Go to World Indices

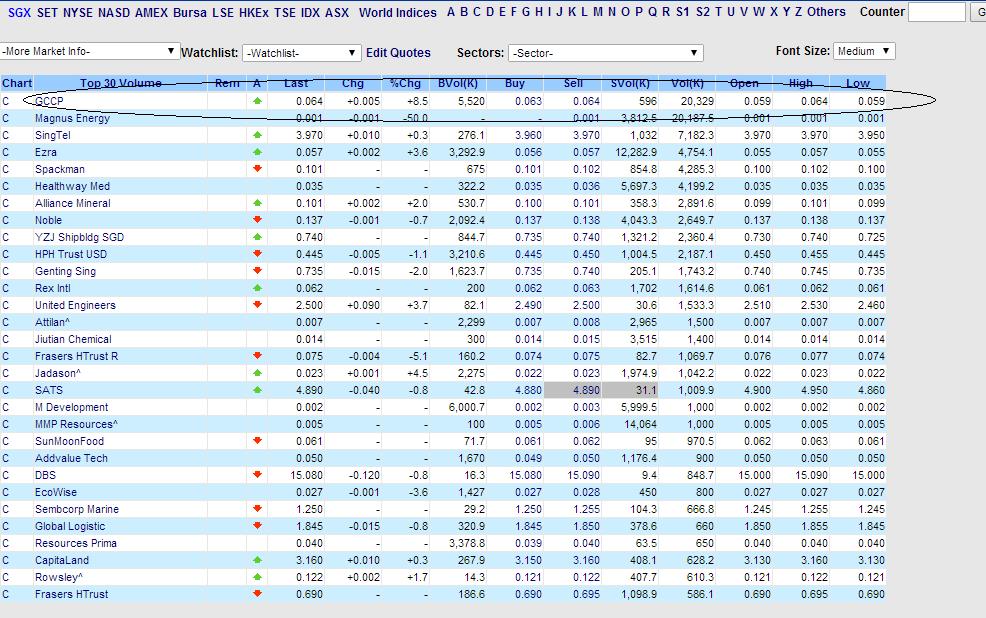click(397, 13)
